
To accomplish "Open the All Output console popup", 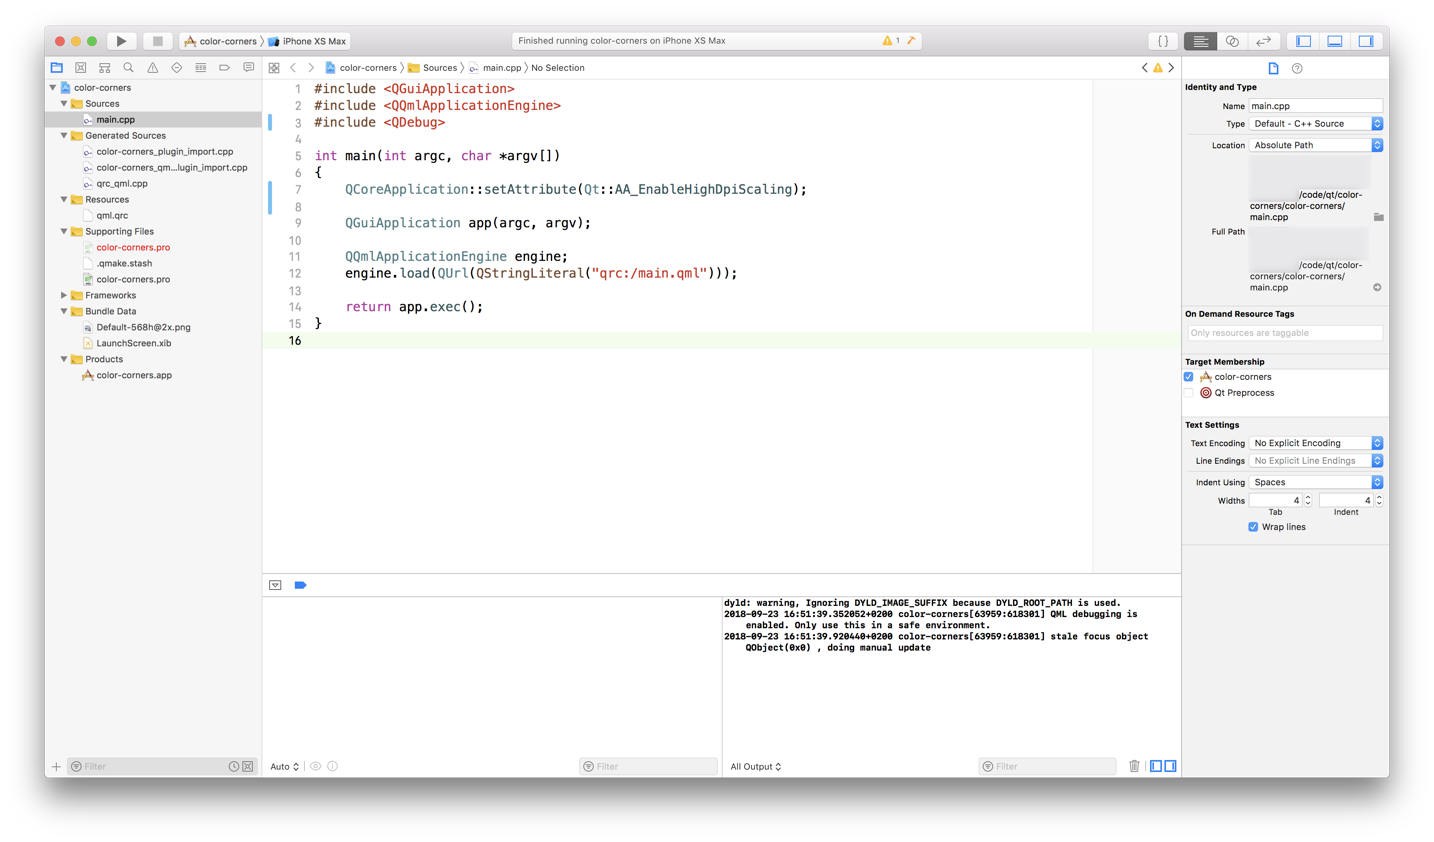I will point(756,767).
